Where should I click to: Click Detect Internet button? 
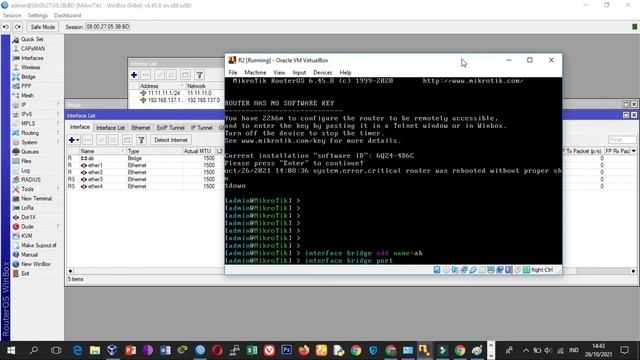coord(171,140)
